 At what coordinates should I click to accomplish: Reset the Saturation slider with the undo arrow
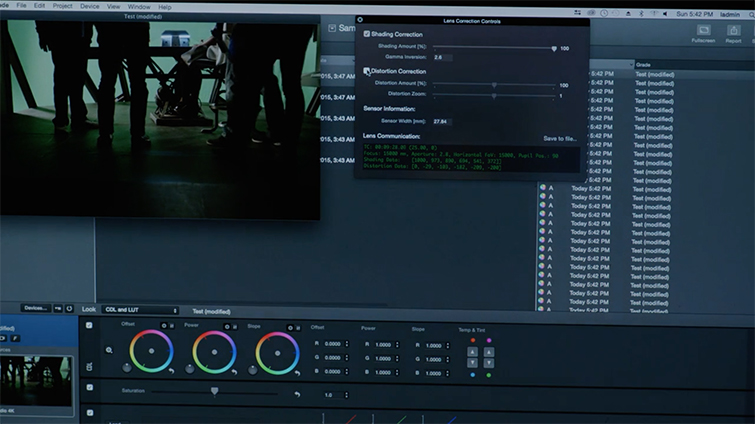click(x=296, y=394)
